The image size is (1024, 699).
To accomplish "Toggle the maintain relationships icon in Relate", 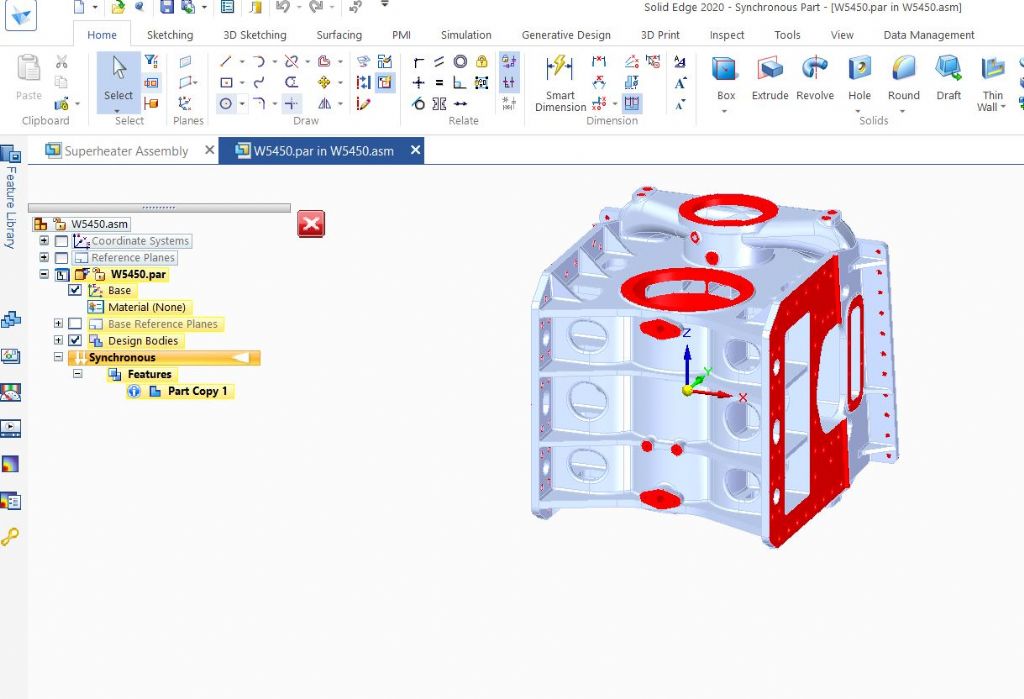I will pos(509,61).
